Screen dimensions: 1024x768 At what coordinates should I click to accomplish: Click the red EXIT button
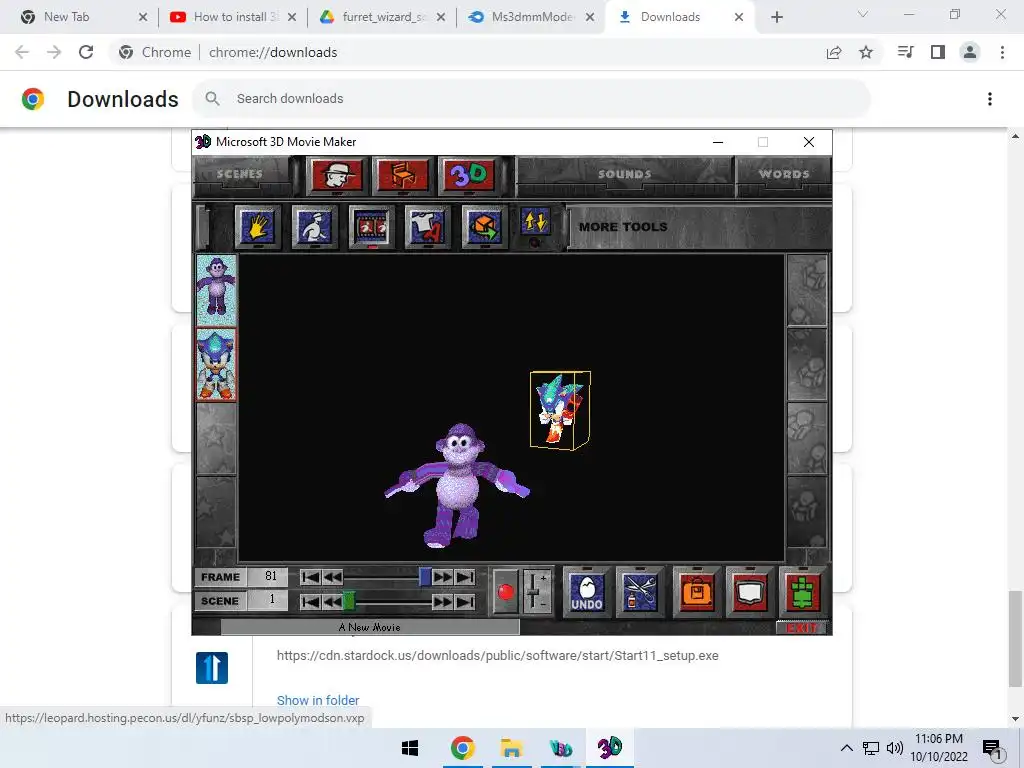pyautogui.click(x=802, y=628)
